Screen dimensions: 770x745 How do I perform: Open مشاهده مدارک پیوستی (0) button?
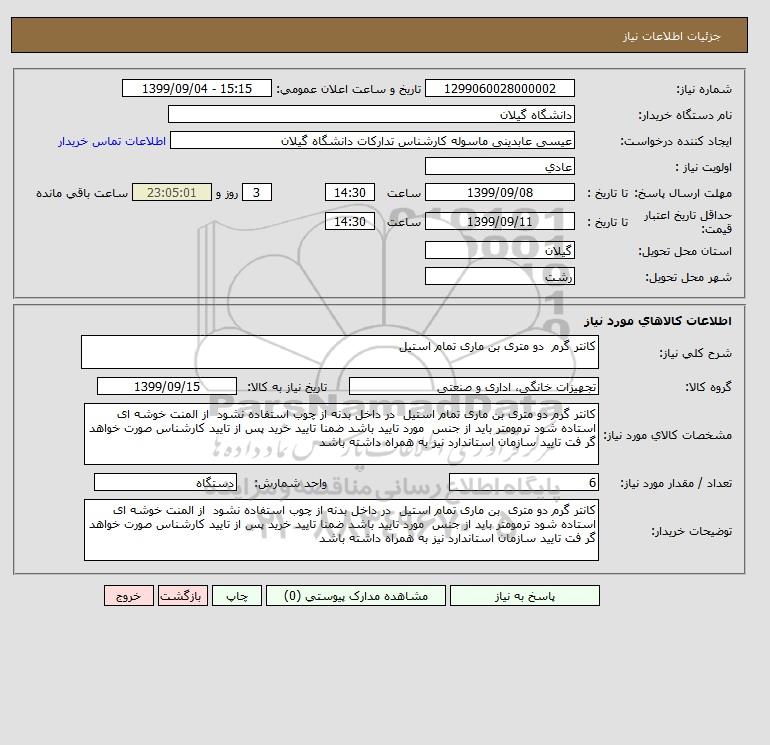click(356, 596)
